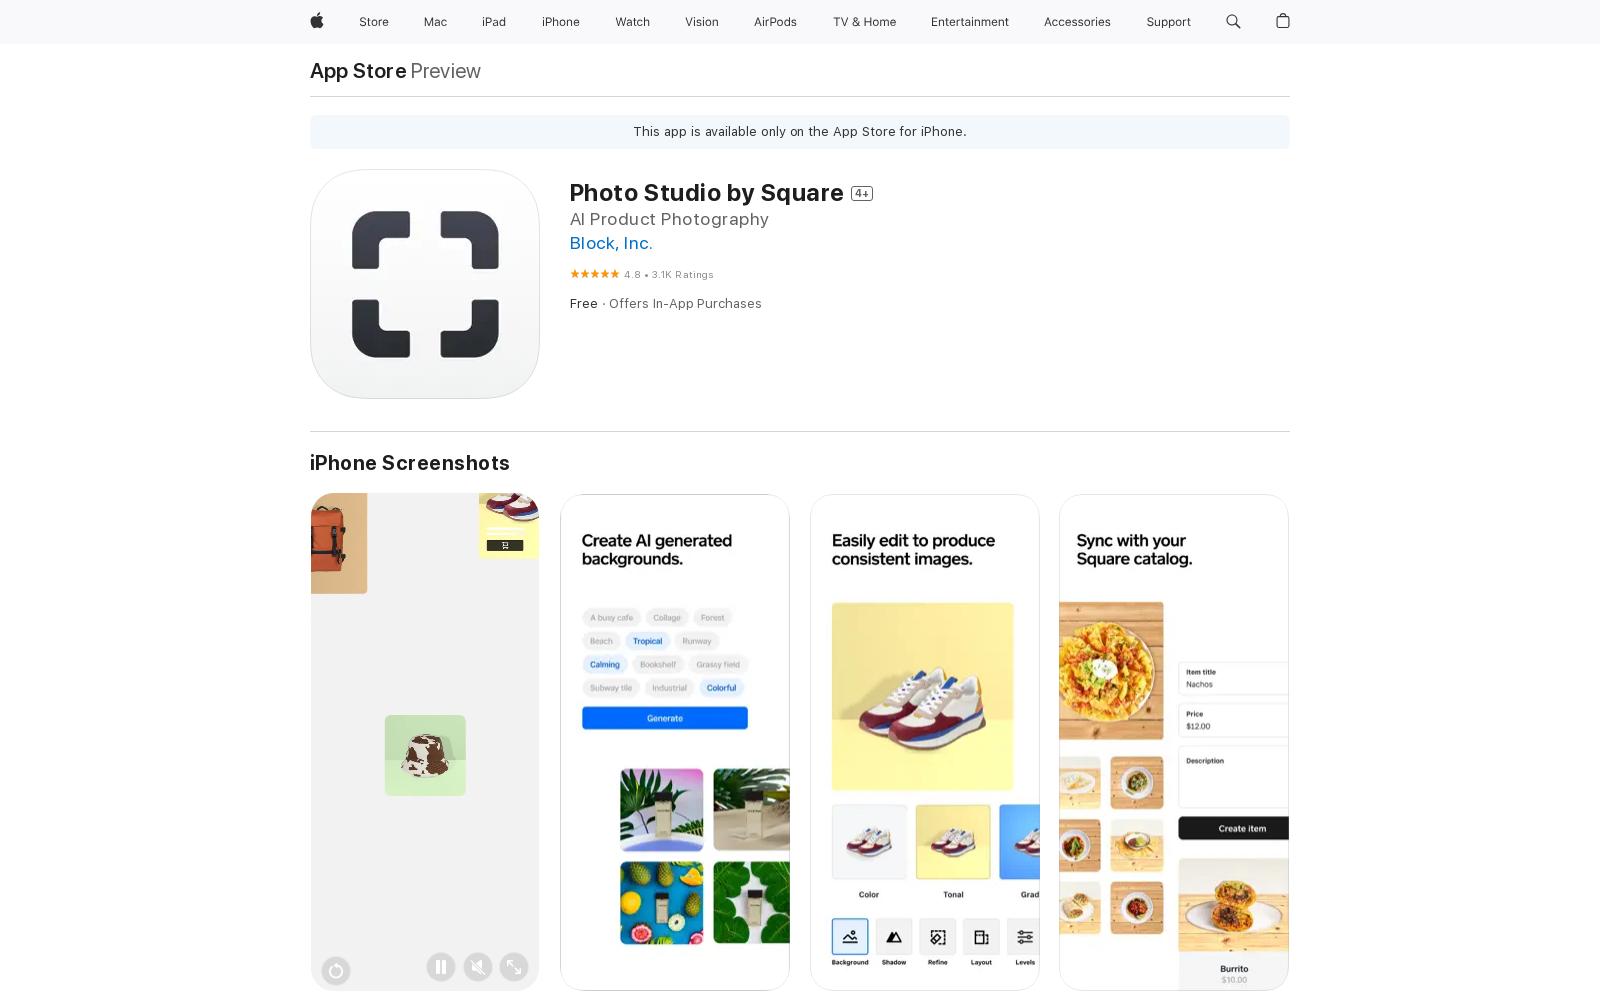
Task: Click the 4+ age rating badge
Action: pyautogui.click(x=862, y=194)
